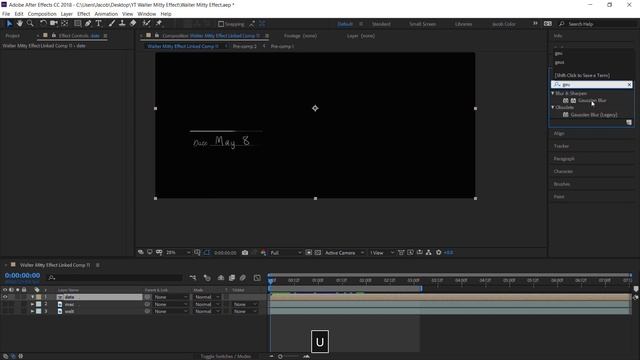640x360 pixels.
Task: Toggle the Snapping checkbox
Action: (x=221, y=24)
